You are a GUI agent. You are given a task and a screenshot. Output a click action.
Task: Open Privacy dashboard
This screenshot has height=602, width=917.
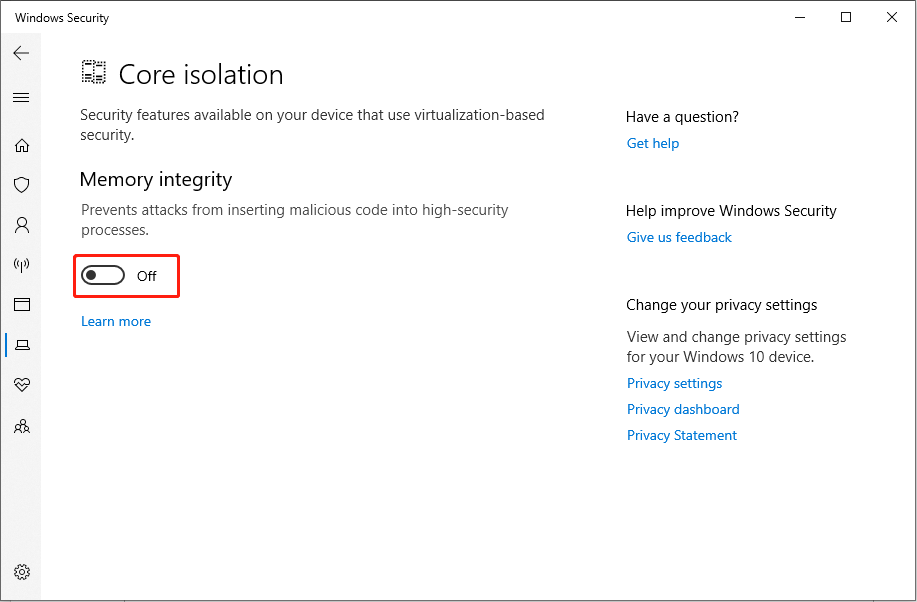(x=683, y=409)
